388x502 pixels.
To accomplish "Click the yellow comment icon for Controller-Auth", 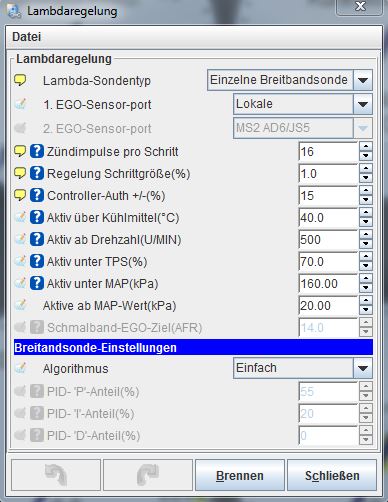I will click(x=20, y=195).
